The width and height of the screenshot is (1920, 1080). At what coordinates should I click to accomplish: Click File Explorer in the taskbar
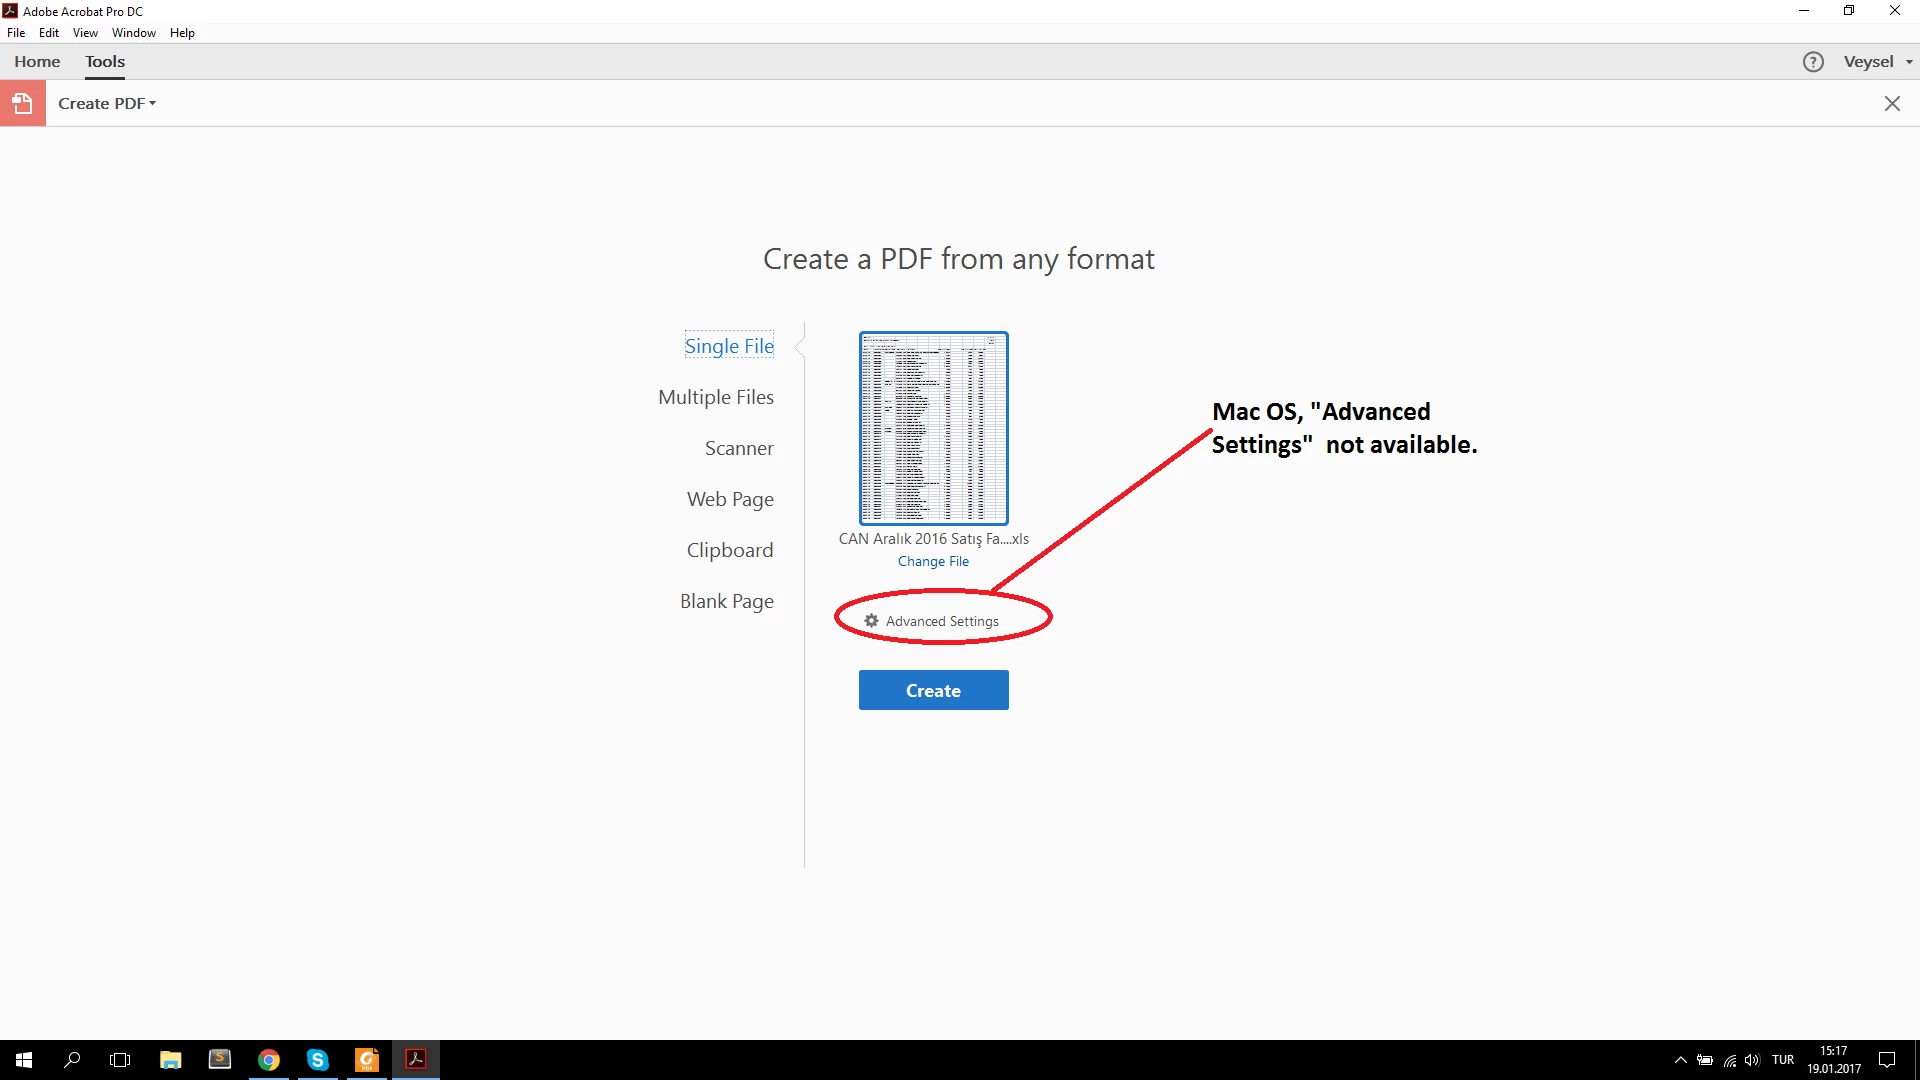coord(171,1060)
